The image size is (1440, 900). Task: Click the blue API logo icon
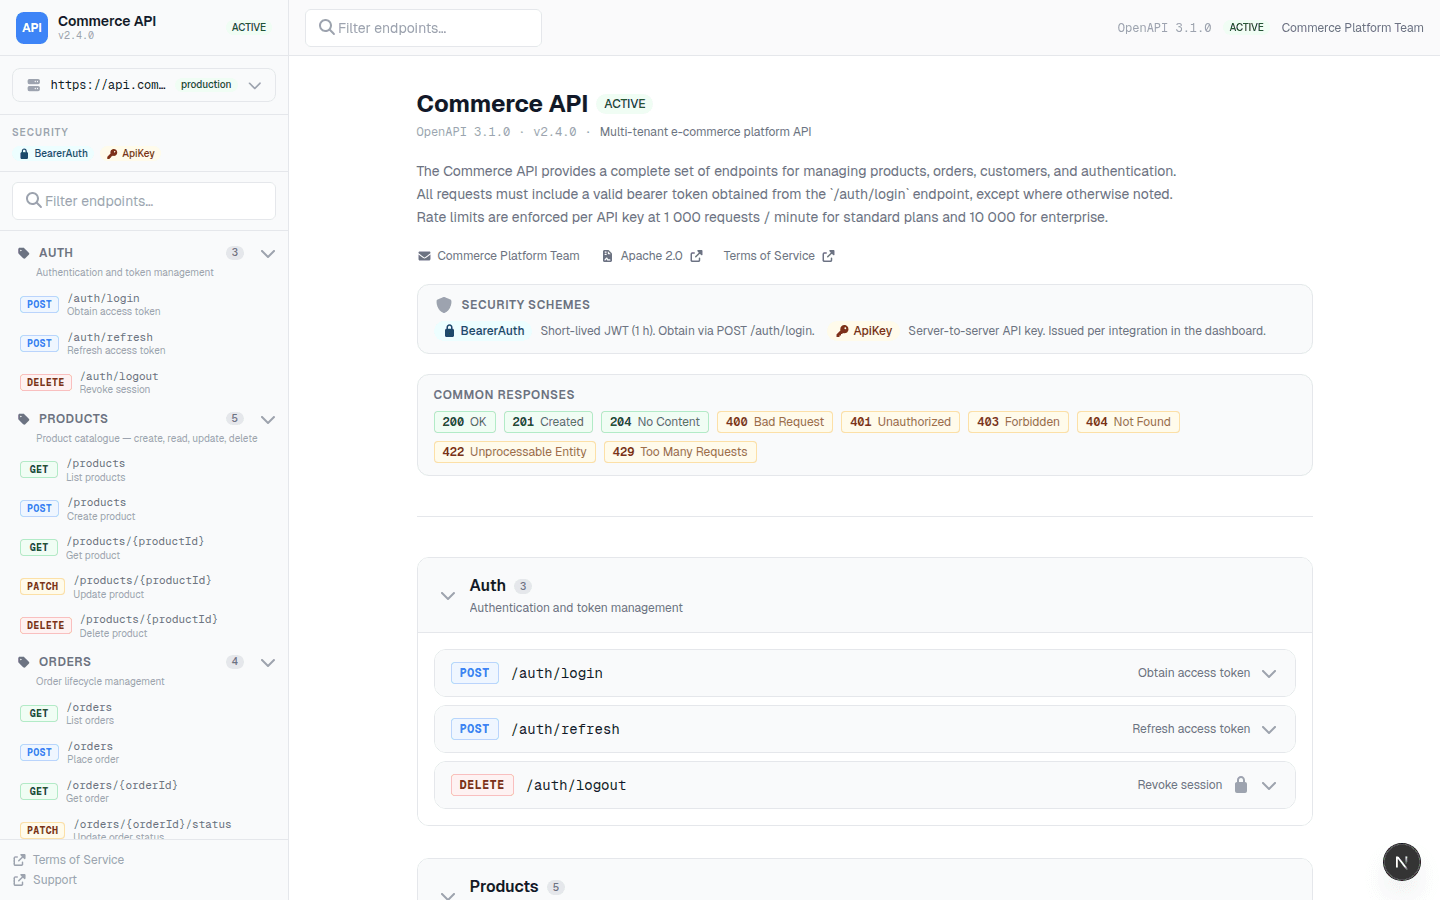pos(32,28)
